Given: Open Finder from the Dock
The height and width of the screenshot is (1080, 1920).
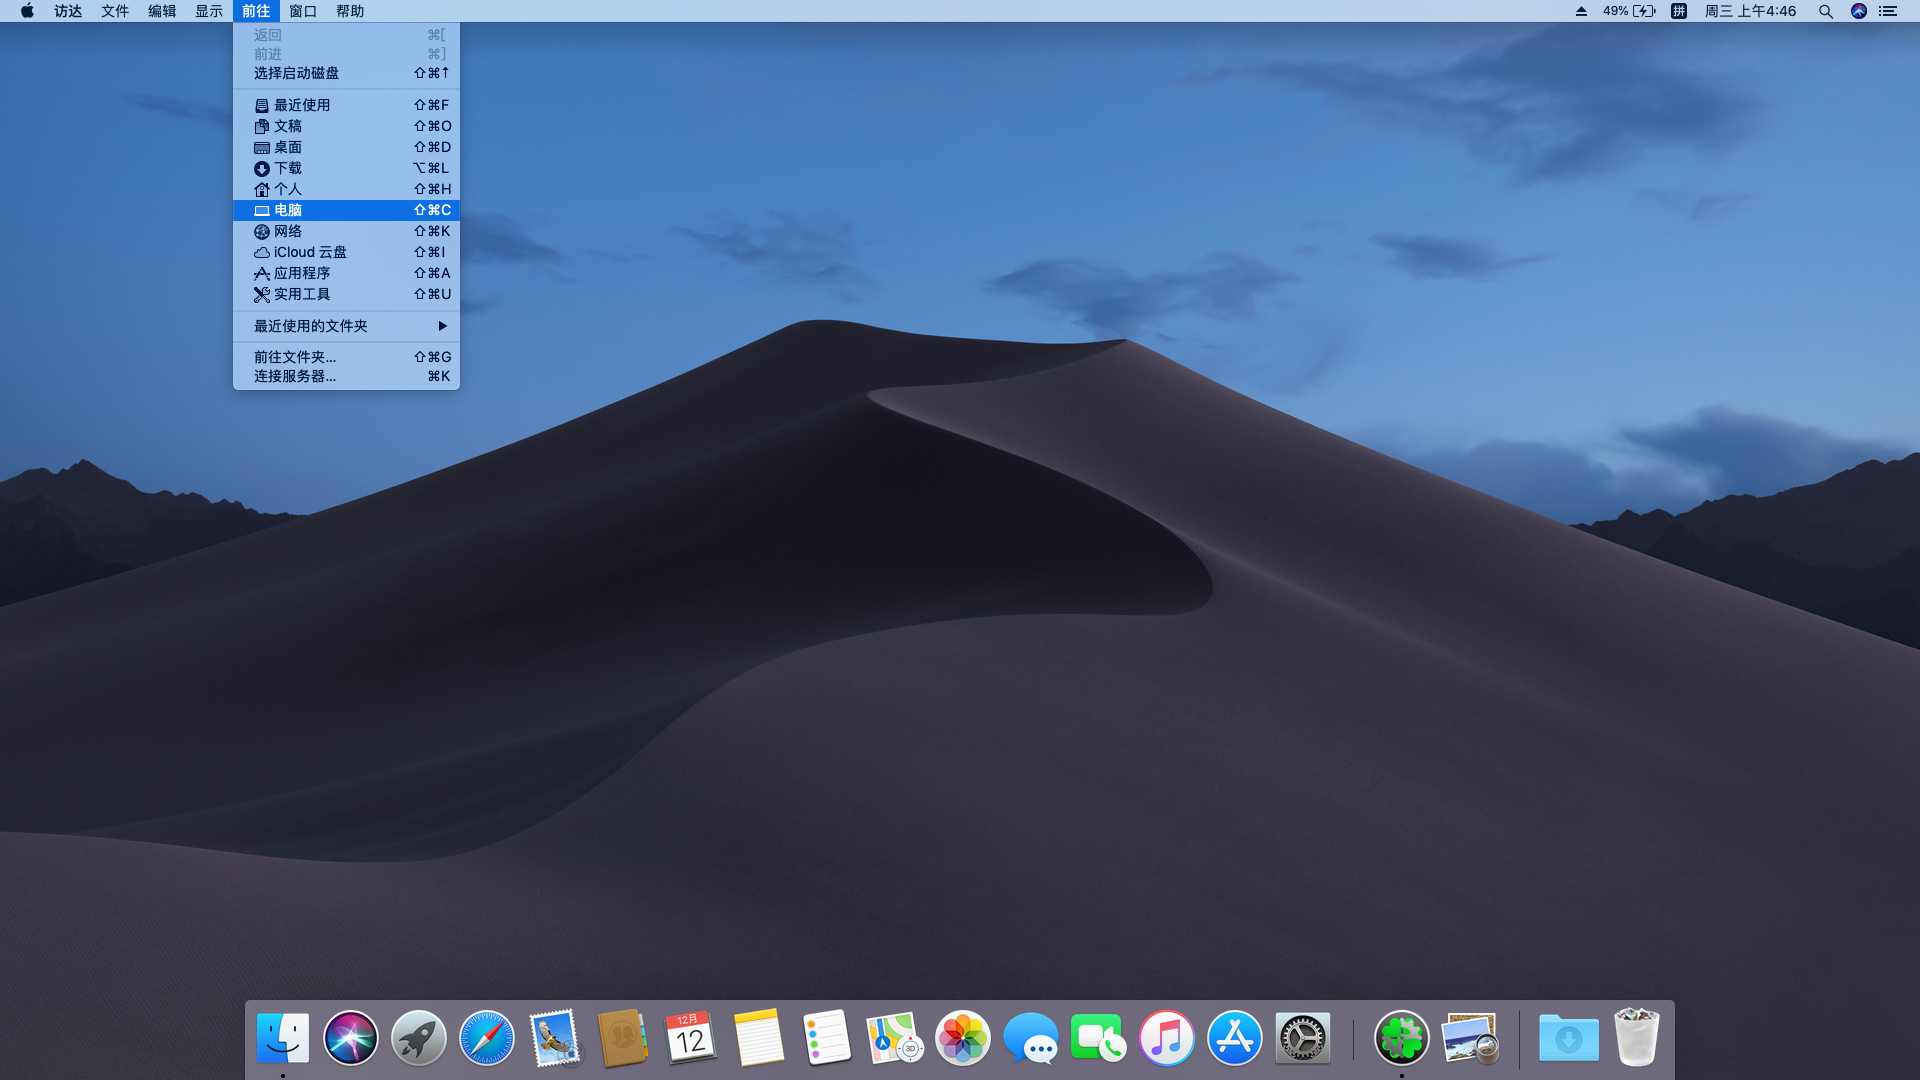Looking at the screenshot, I should point(283,1038).
